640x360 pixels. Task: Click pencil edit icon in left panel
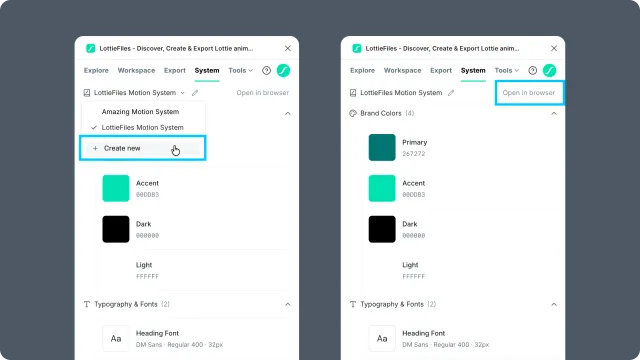[x=195, y=93]
